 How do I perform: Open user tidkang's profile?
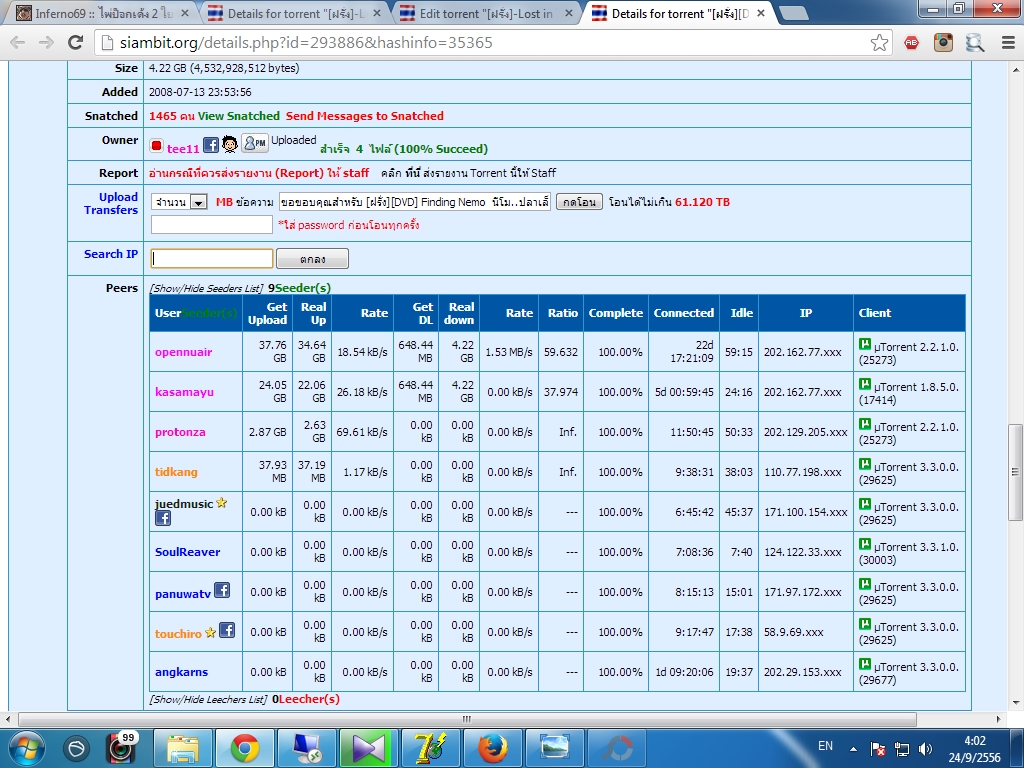coord(176,472)
